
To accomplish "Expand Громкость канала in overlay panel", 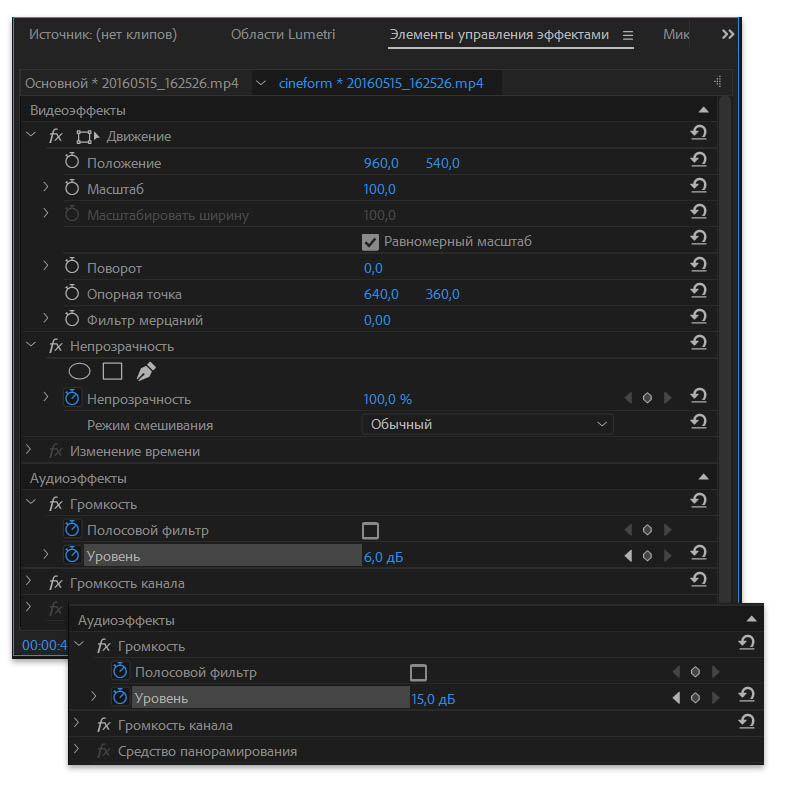I will [77, 723].
